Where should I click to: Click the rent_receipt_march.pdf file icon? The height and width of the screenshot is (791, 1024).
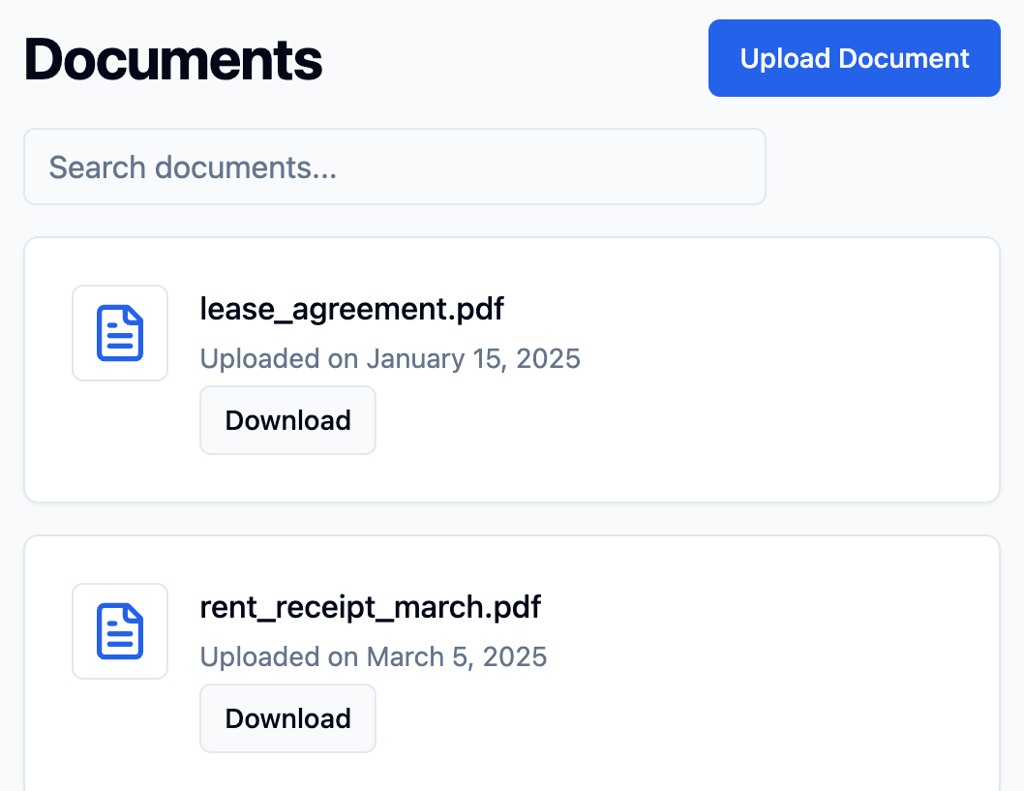pos(120,631)
